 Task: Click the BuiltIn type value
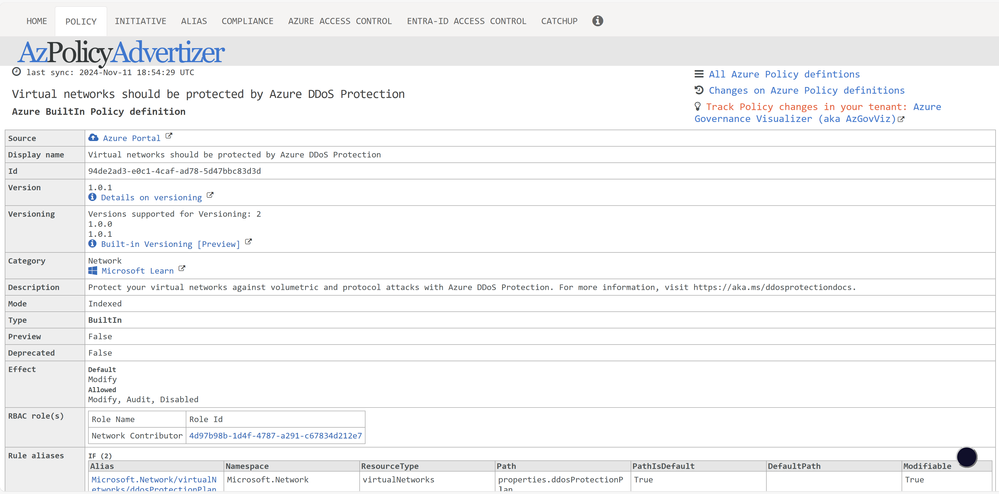tap(104, 320)
